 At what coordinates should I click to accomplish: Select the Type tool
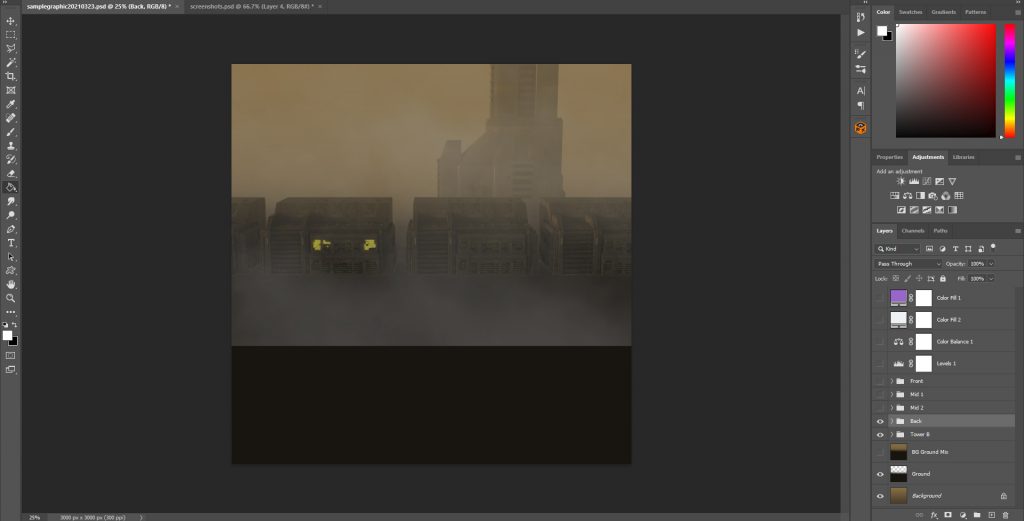[10, 243]
